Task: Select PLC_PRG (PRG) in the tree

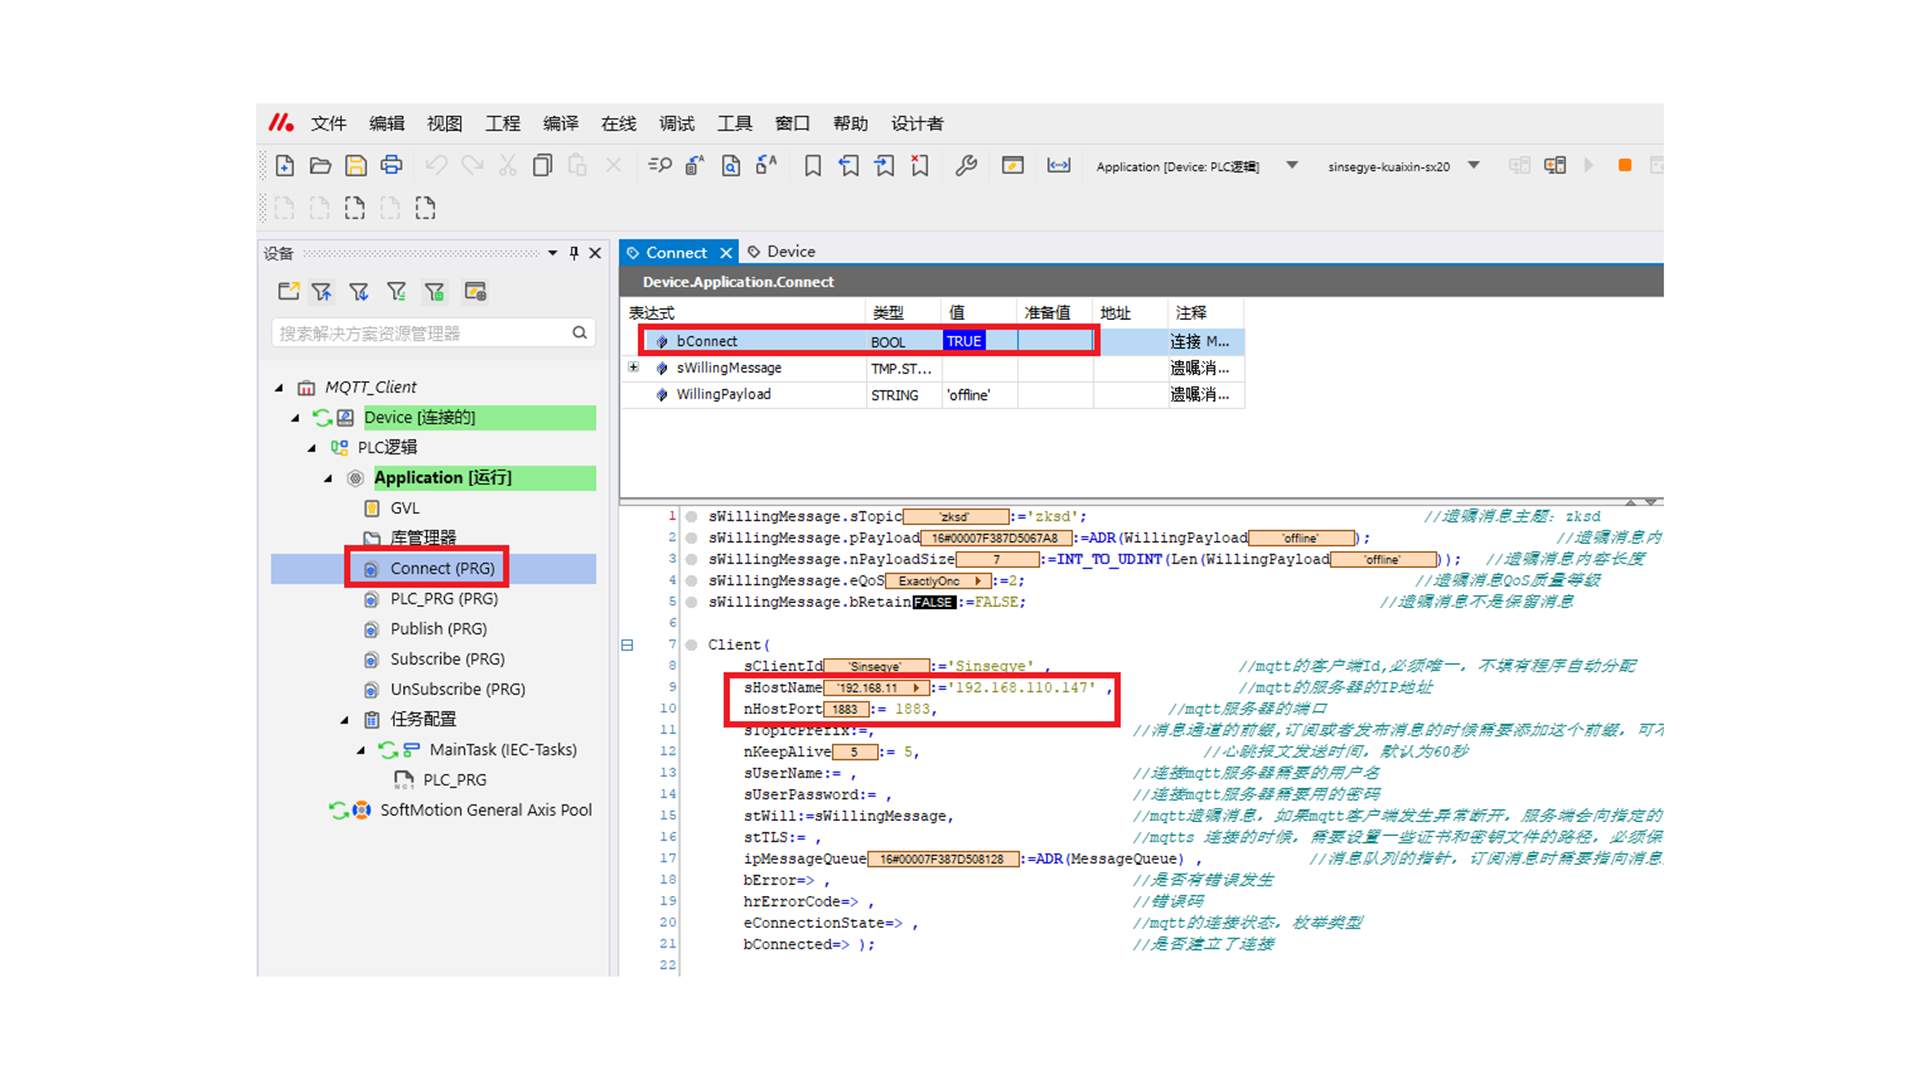Action: pos(443,599)
